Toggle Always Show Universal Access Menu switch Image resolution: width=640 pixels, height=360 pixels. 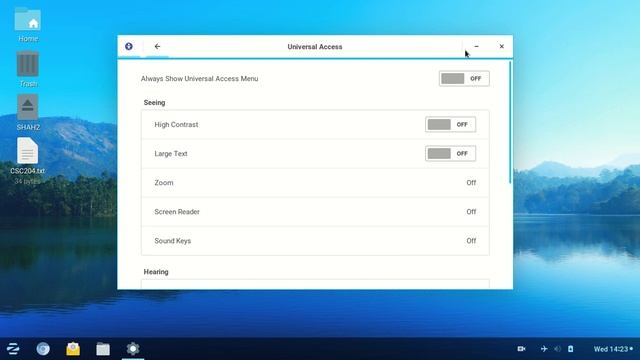click(464, 78)
